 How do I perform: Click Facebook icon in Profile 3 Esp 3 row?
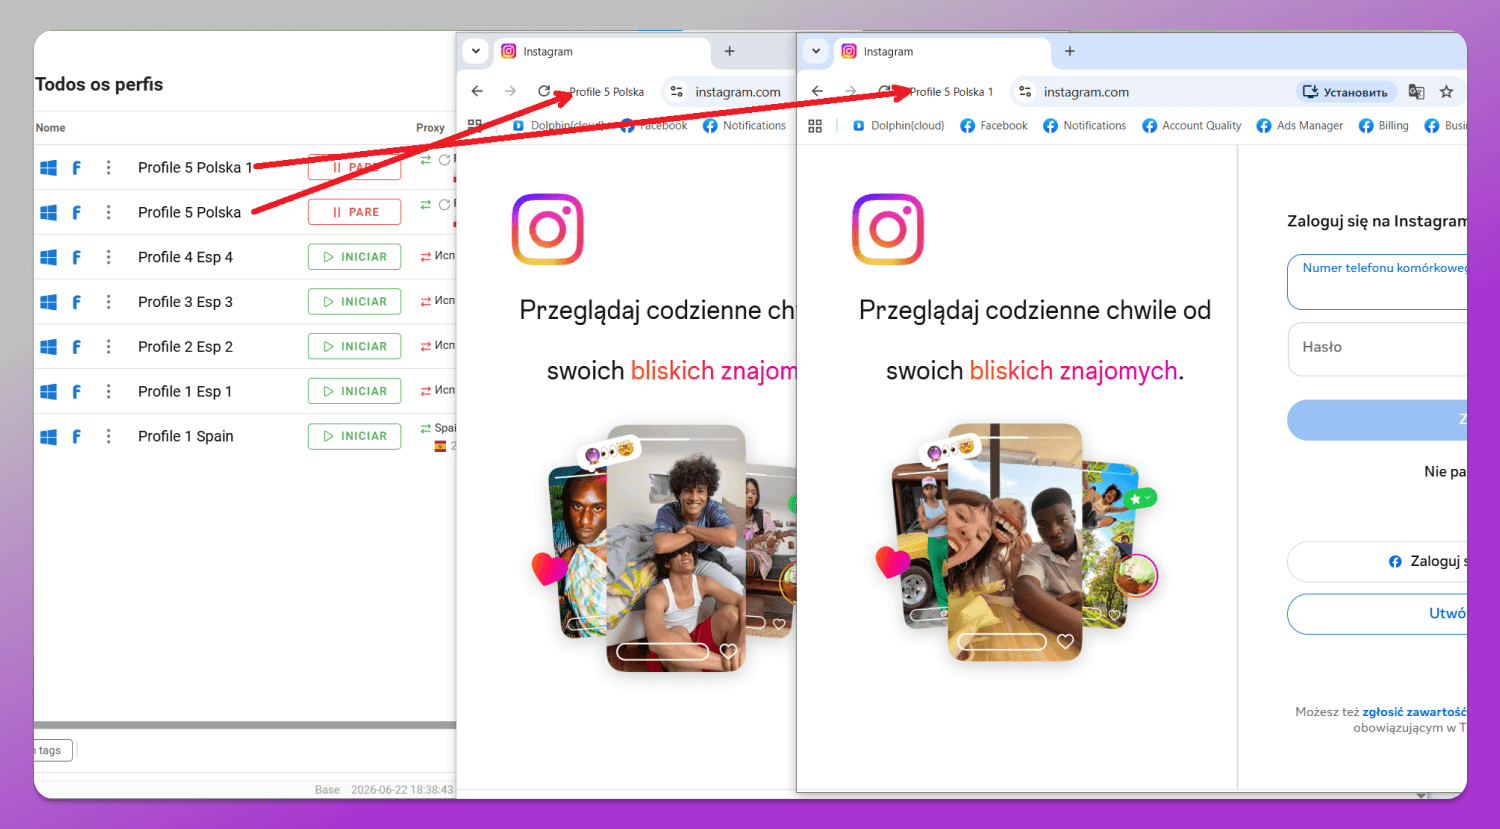76,302
